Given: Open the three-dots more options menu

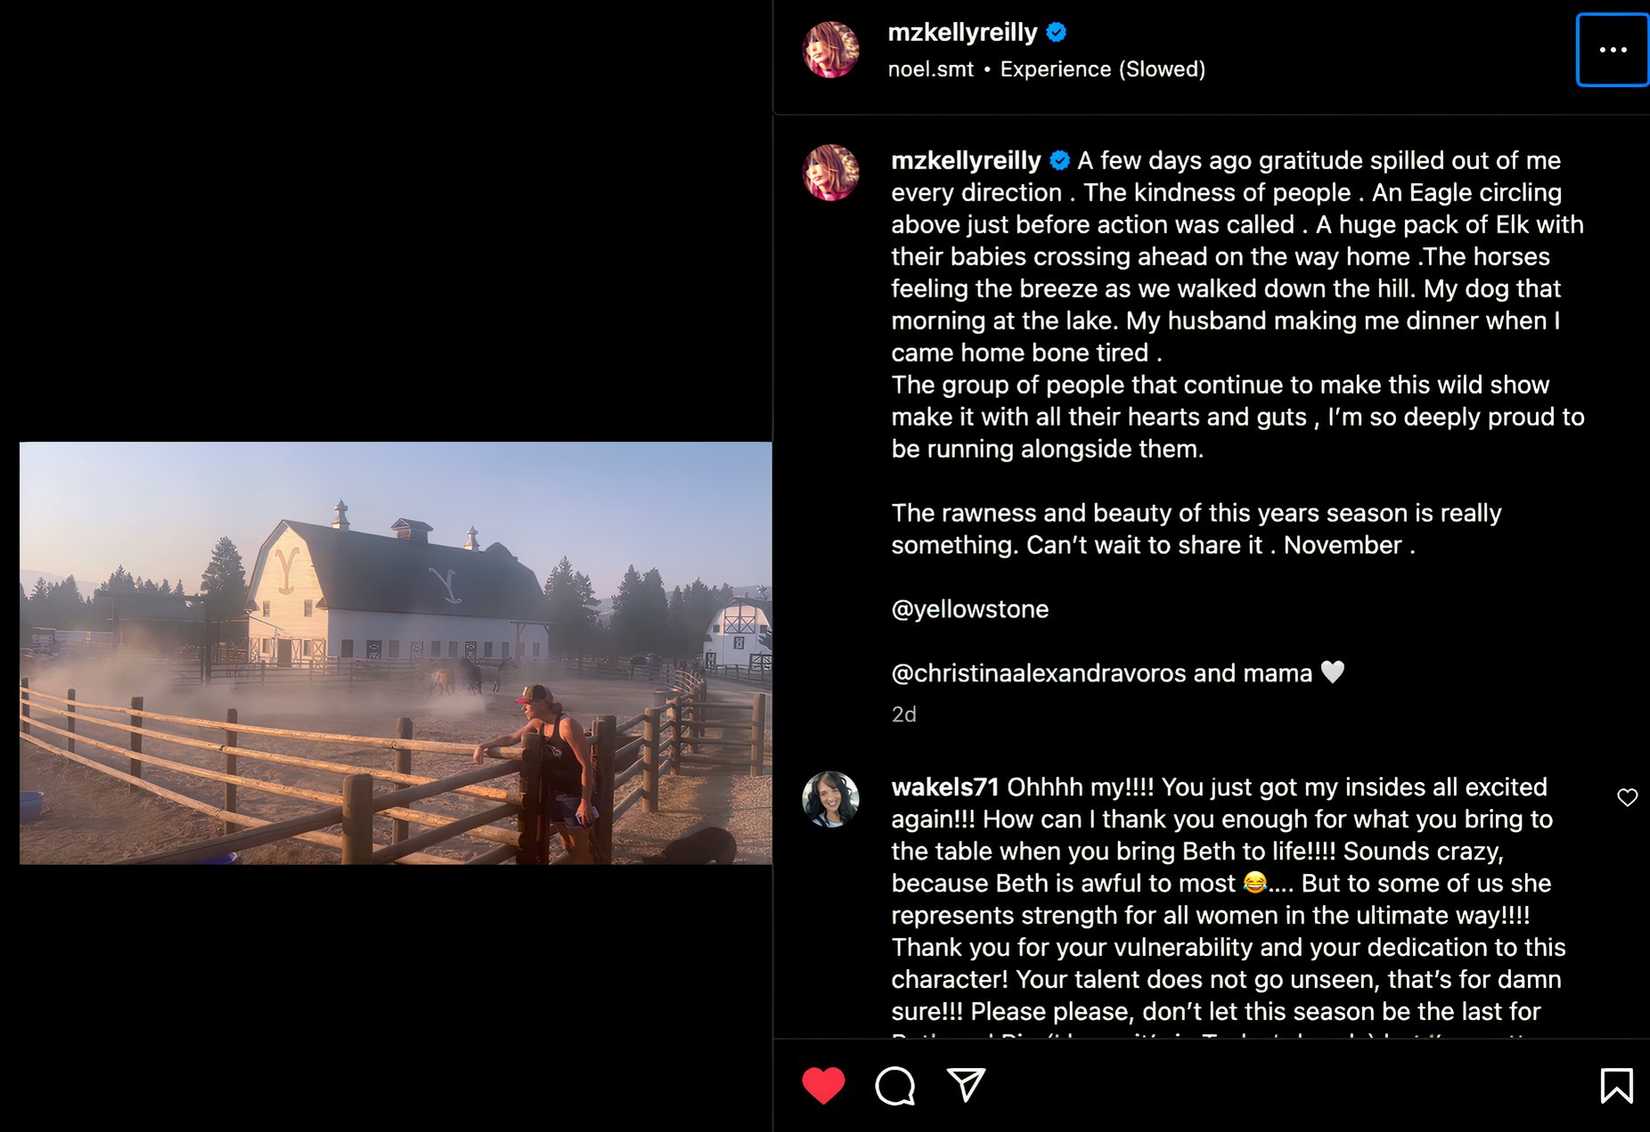Looking at the screenshot, I should pos(1612,50).
